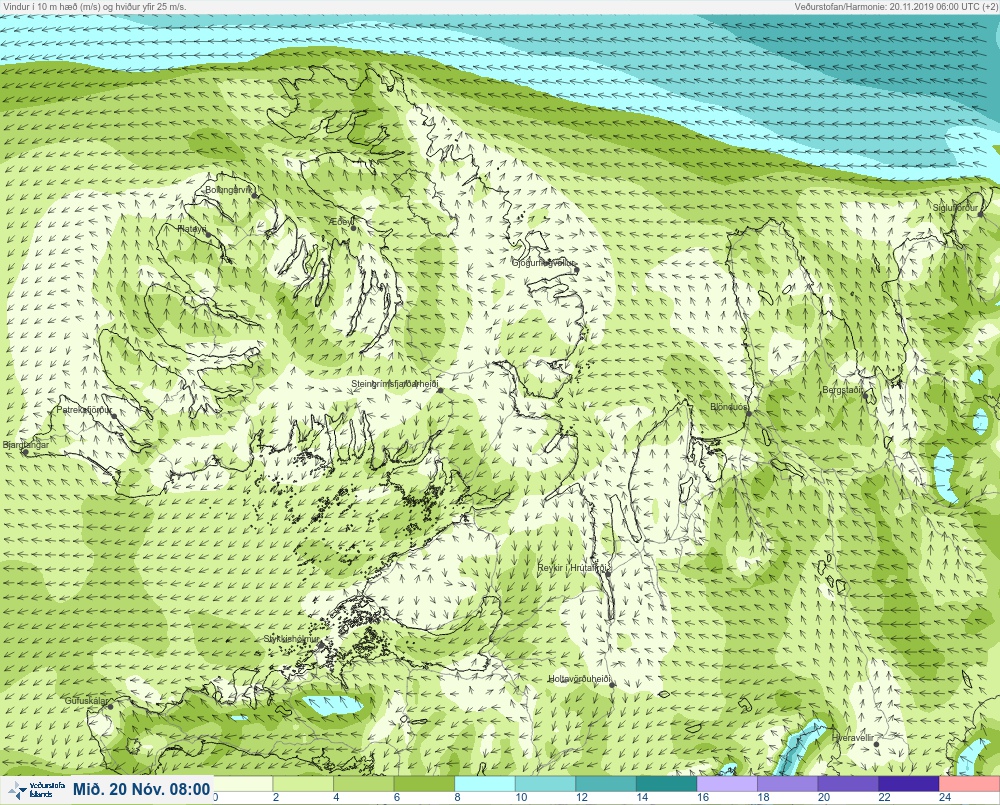This screenshot has width=1000, height=805.
Task: Click the Bolungarvík station label
Action: (229, 190)
